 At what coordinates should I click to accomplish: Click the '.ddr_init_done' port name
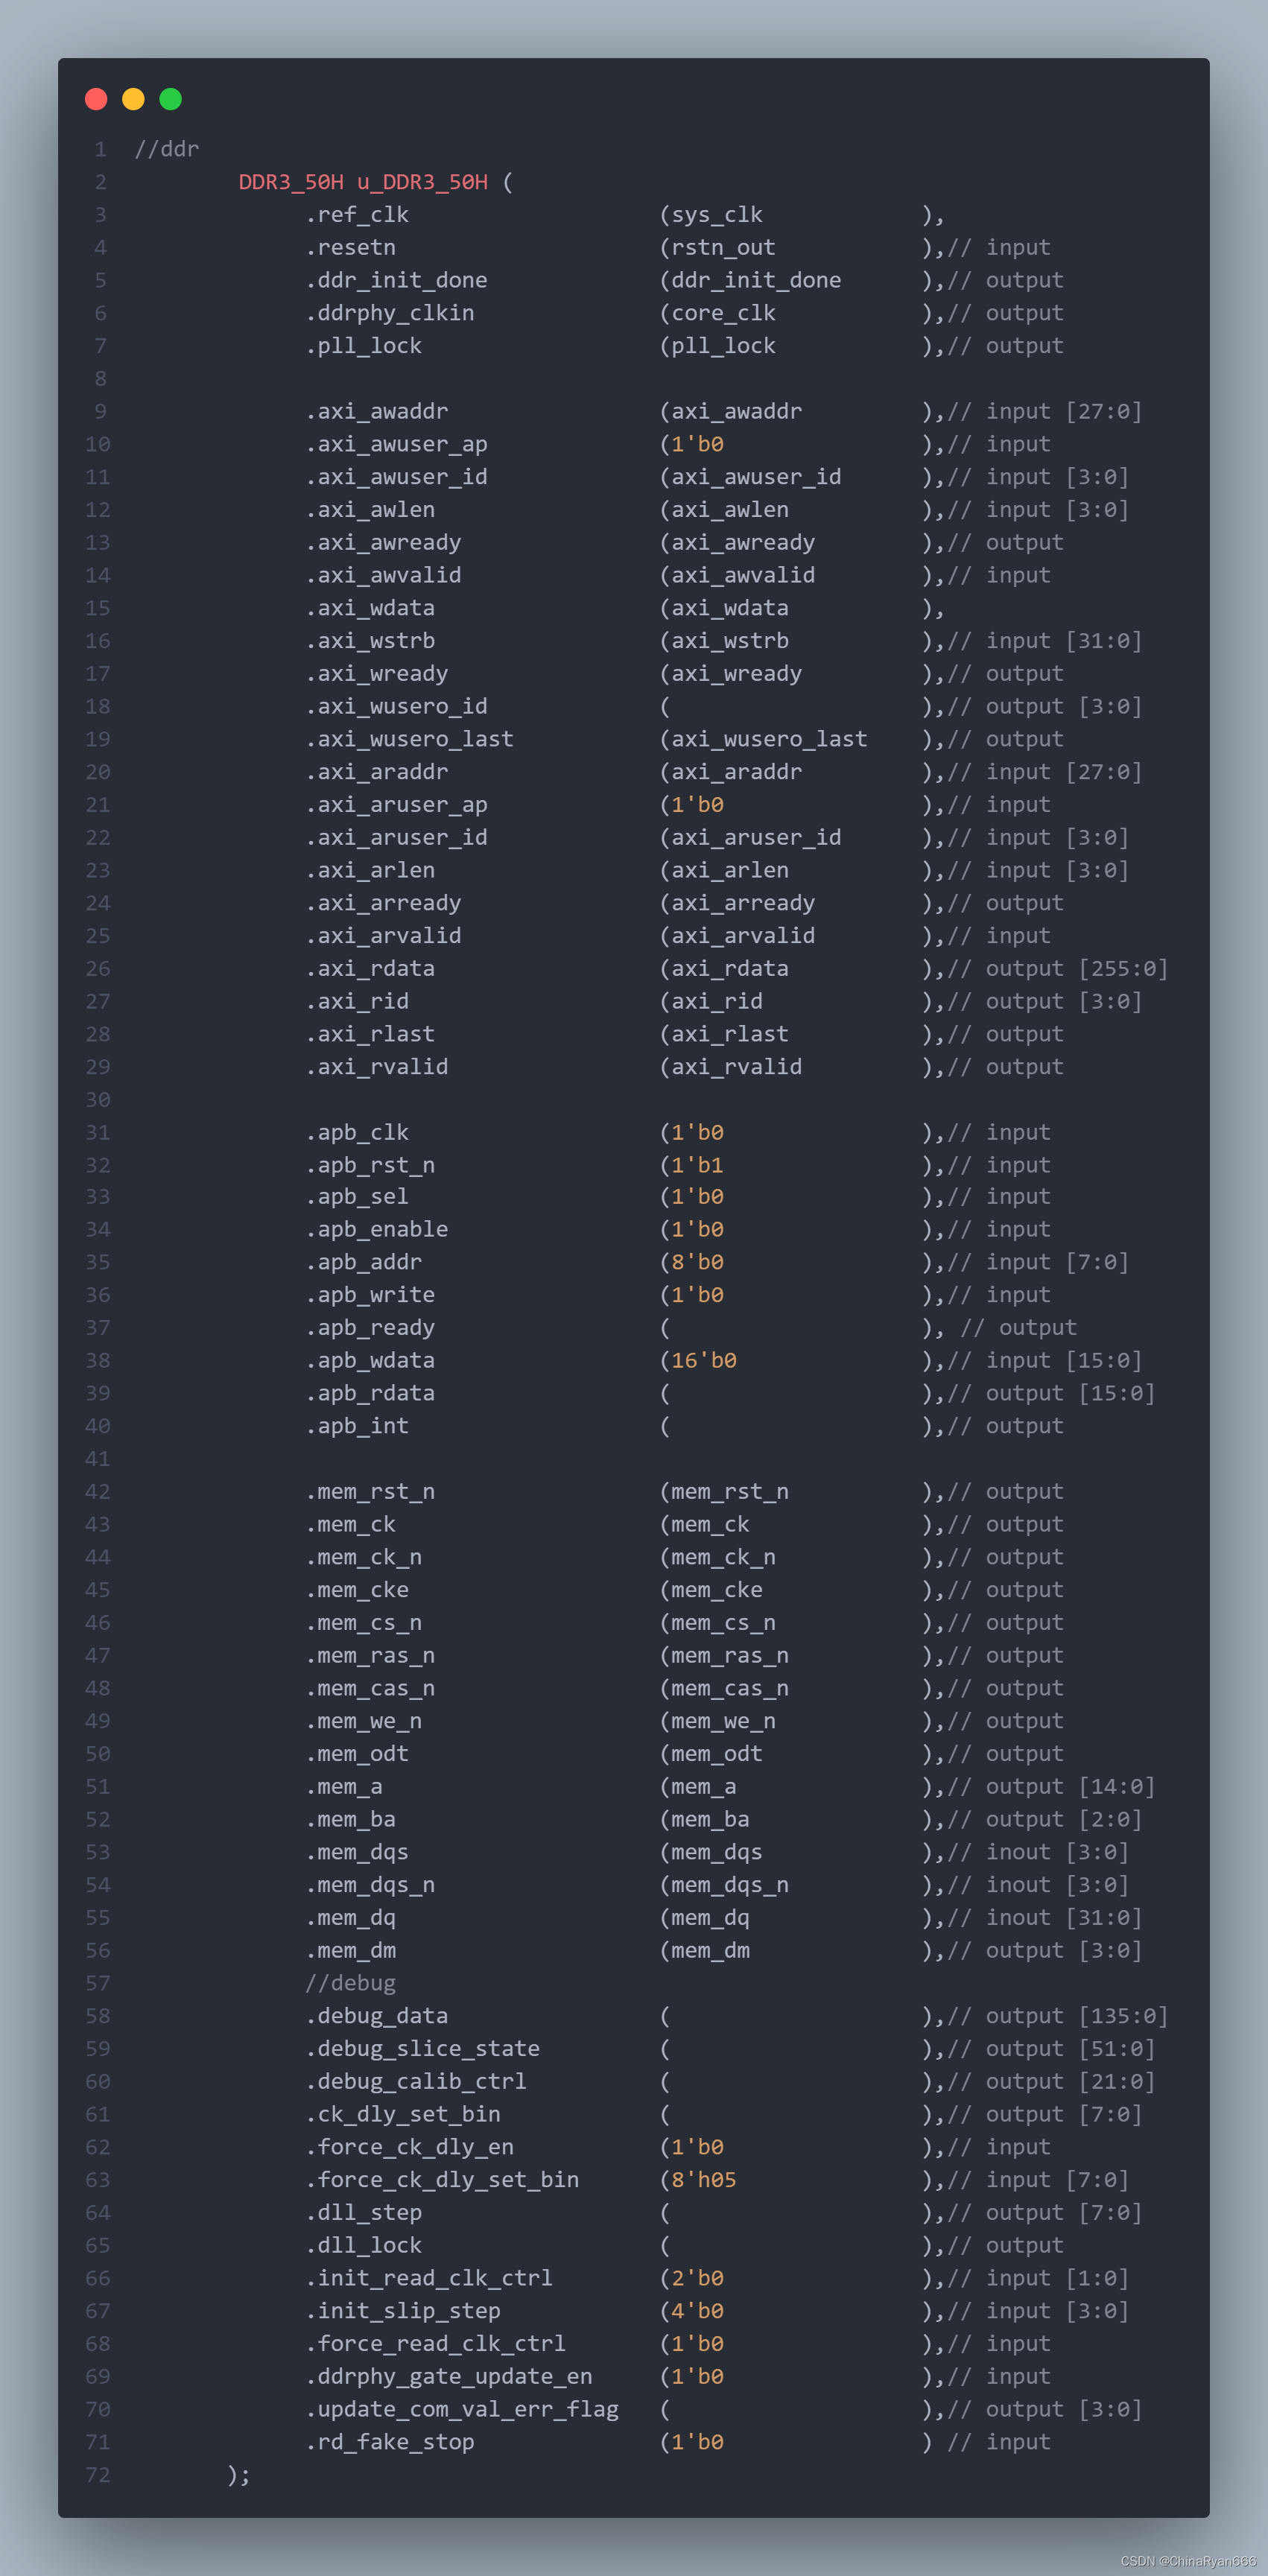[396, 281]
